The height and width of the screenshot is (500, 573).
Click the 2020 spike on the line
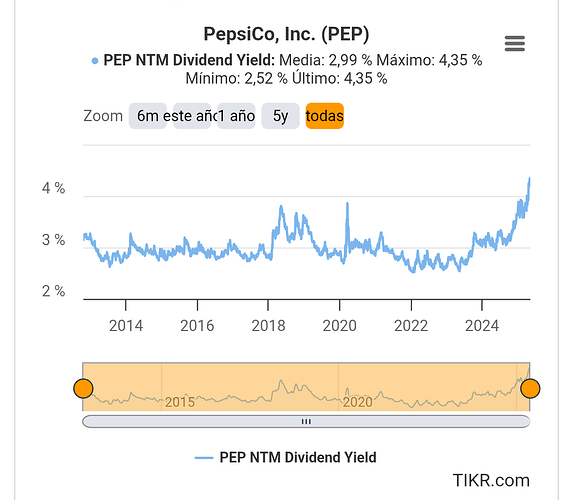click(347, 204)
